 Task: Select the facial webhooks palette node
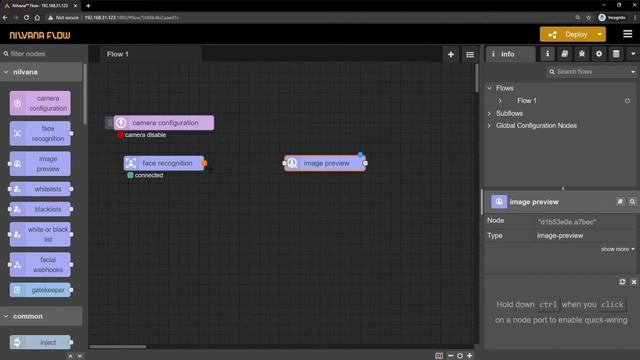[x=40, y=264]
